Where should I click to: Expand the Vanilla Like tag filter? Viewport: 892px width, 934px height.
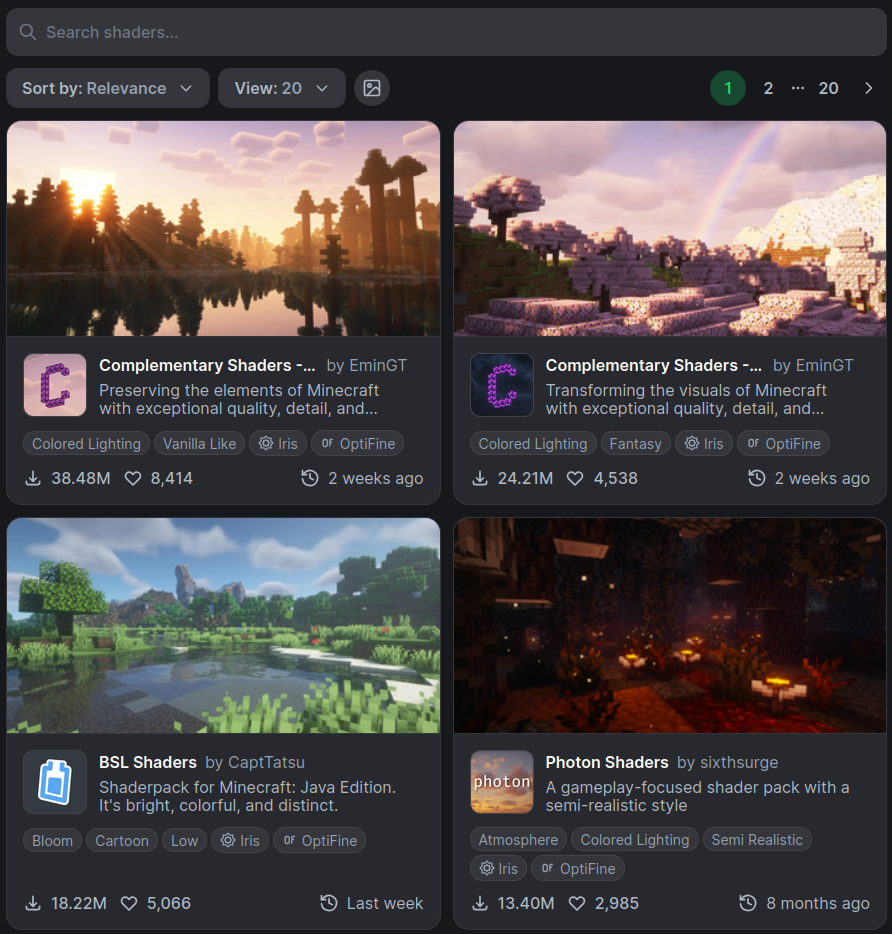click(199, 443)
